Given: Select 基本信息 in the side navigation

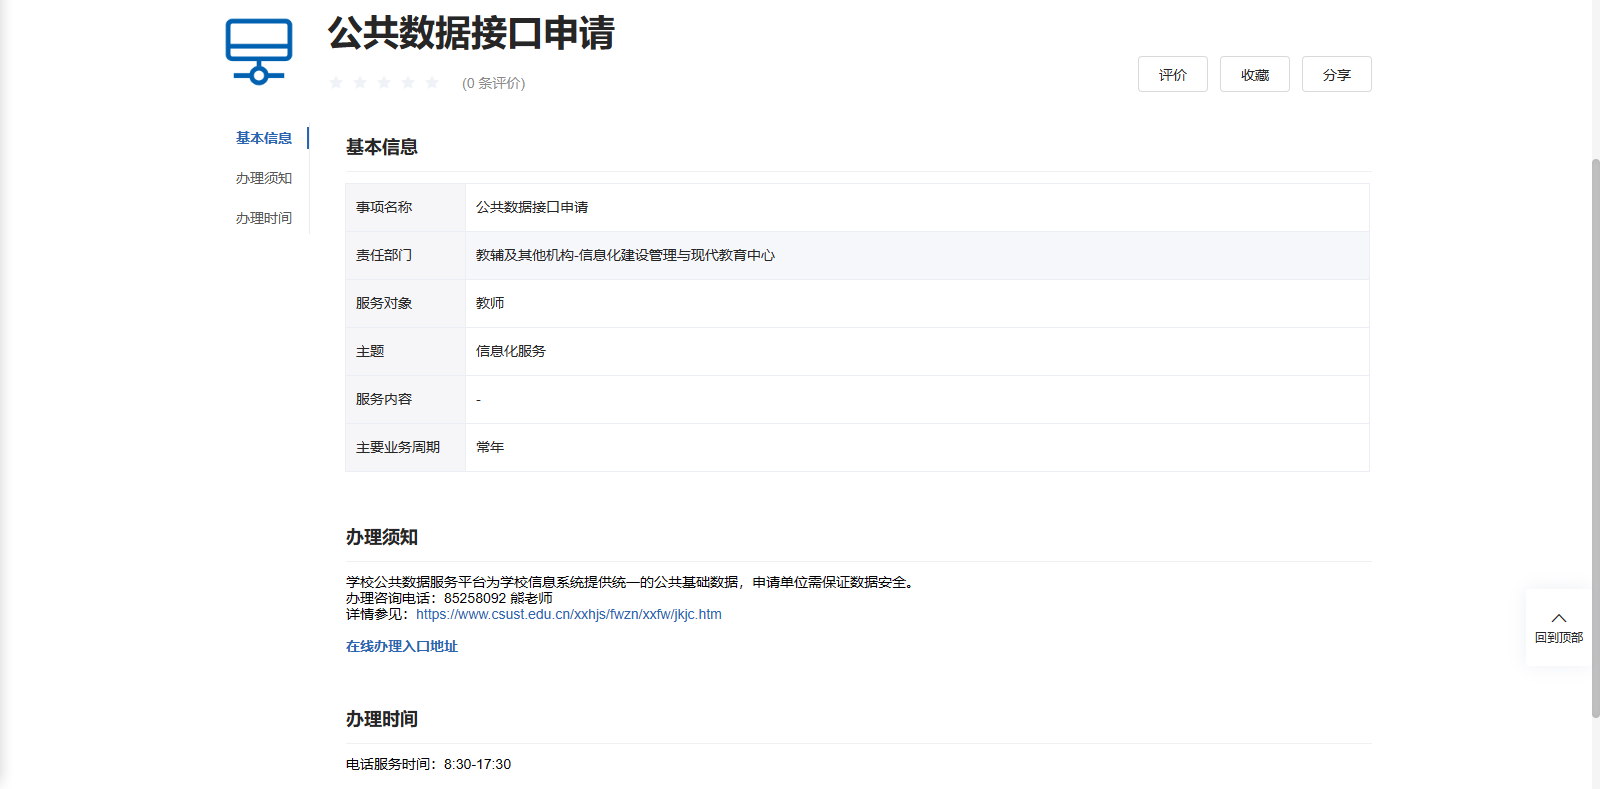Looking at the screenshot, I should click(264, 138).
